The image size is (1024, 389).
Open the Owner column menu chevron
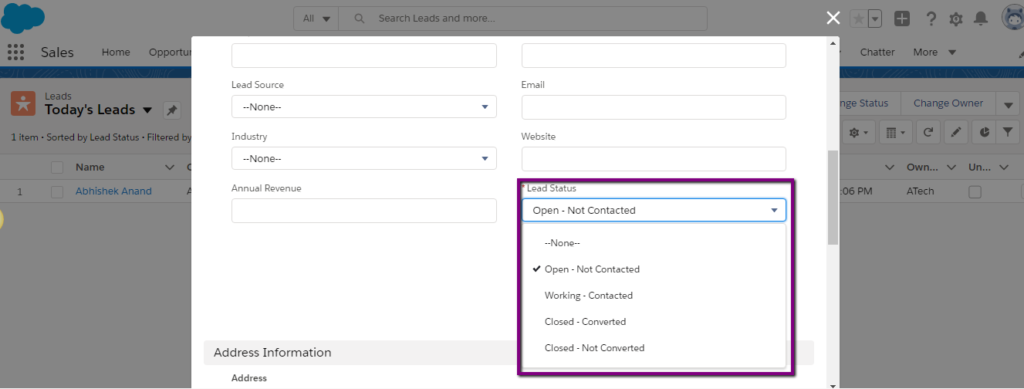pos(951,168)
